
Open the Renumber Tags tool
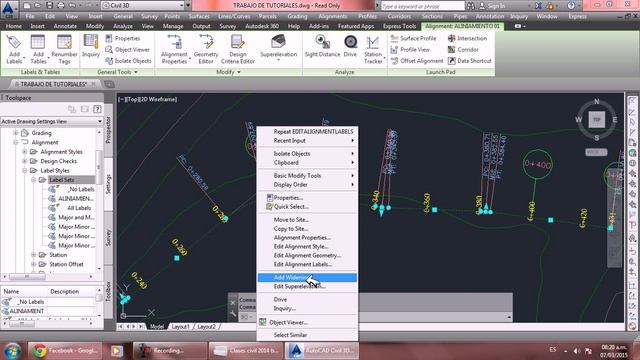(64, 49)
